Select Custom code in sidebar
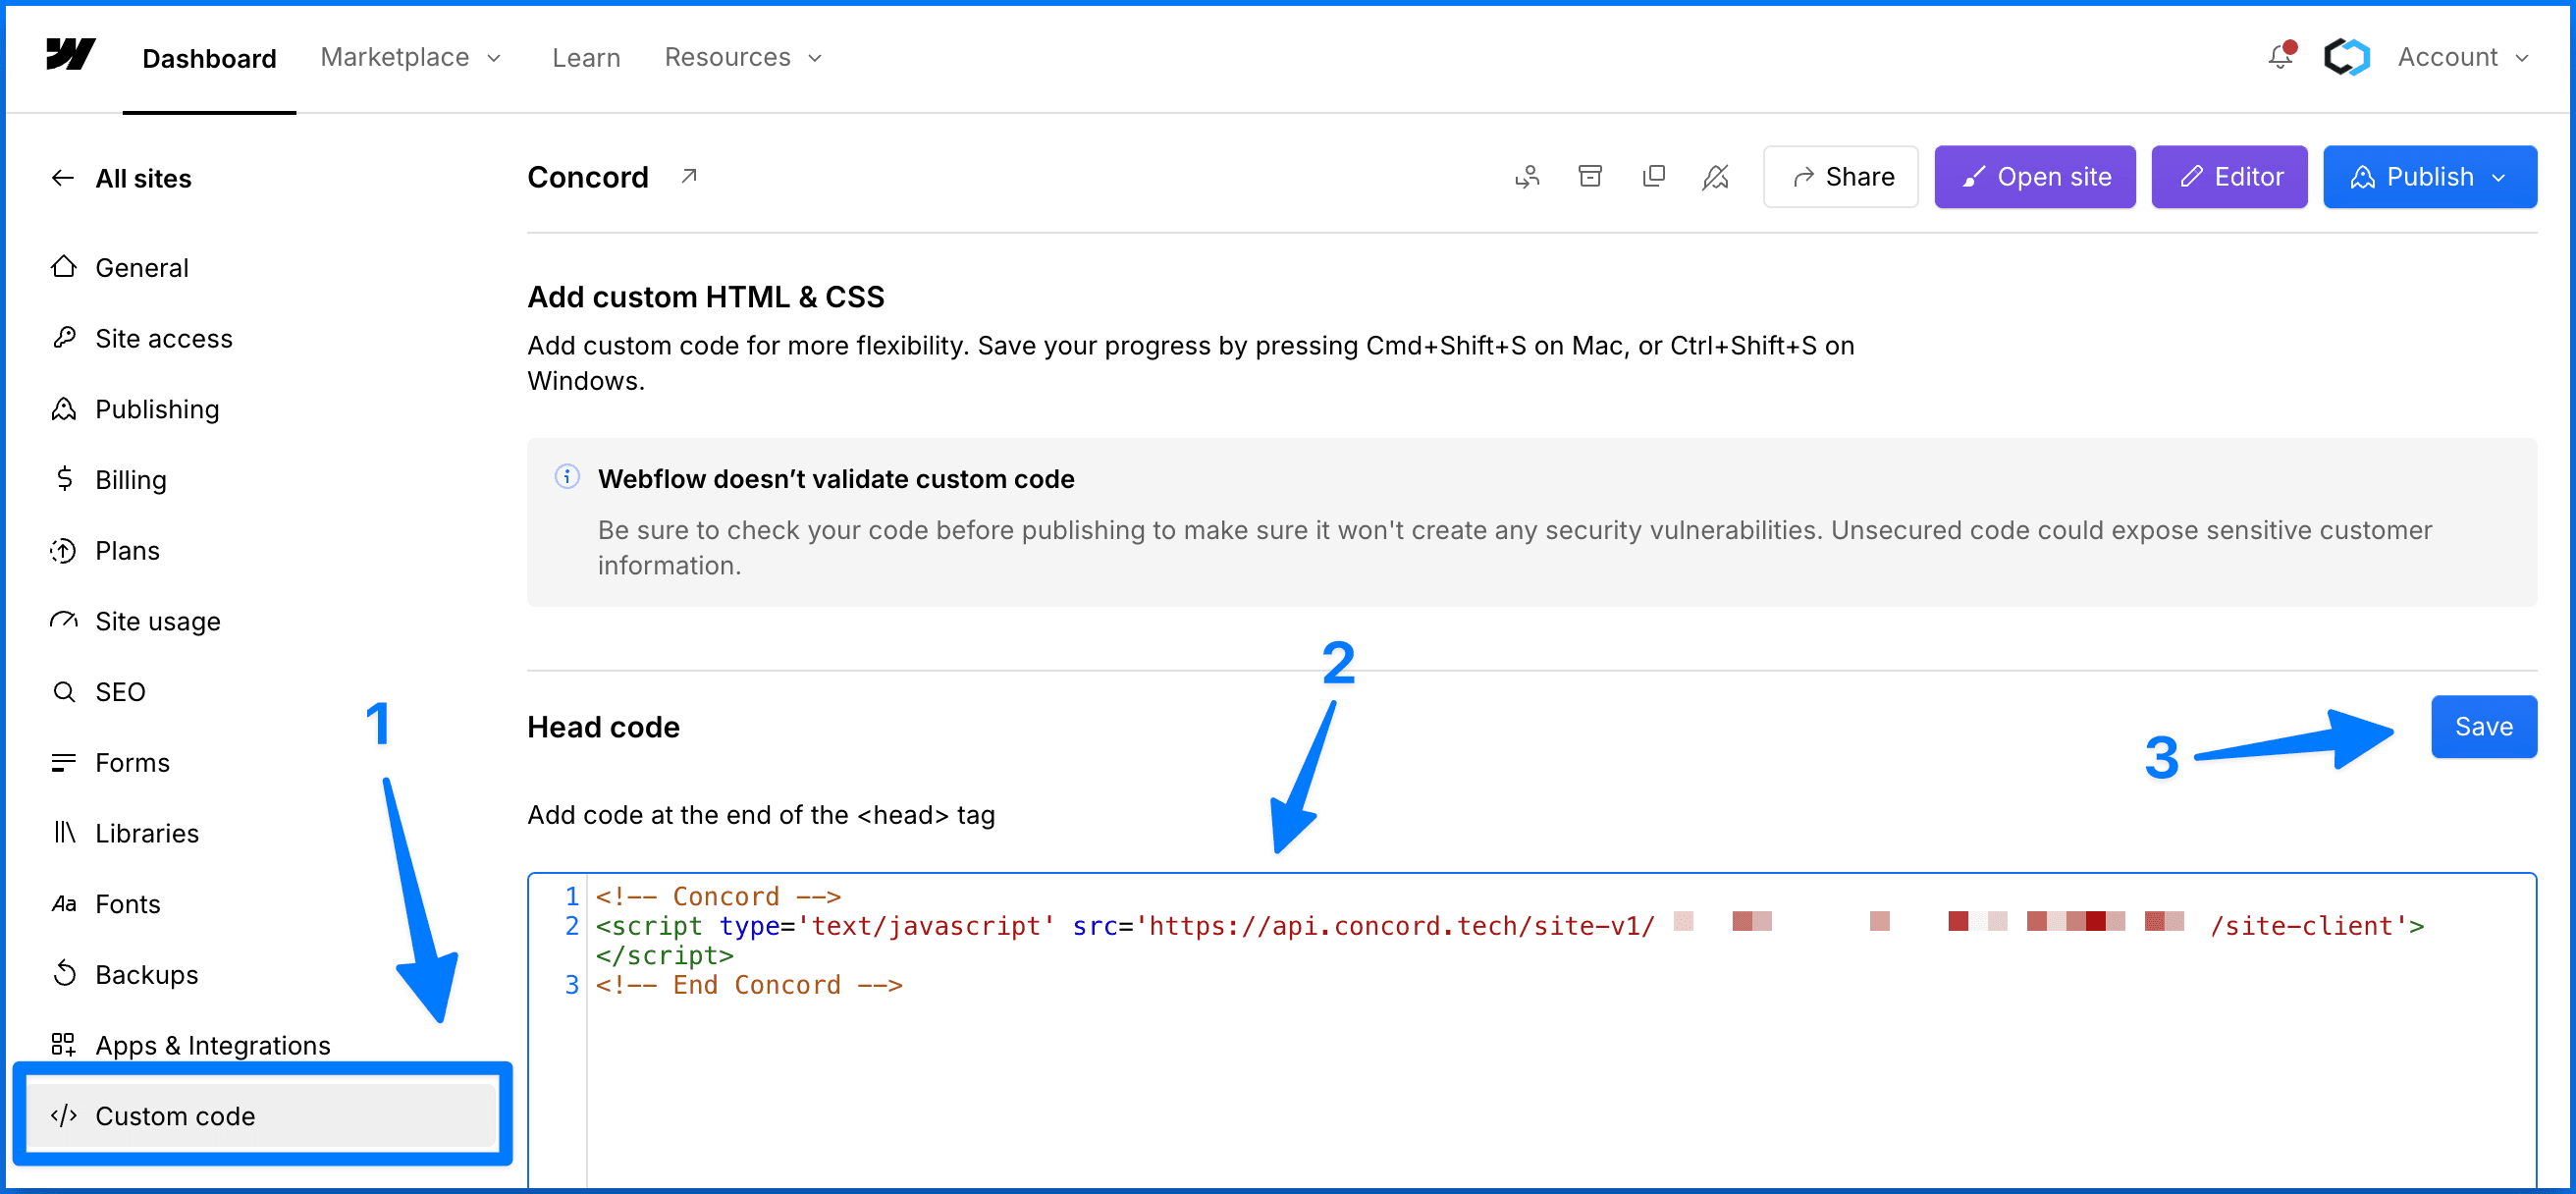 175,1115
